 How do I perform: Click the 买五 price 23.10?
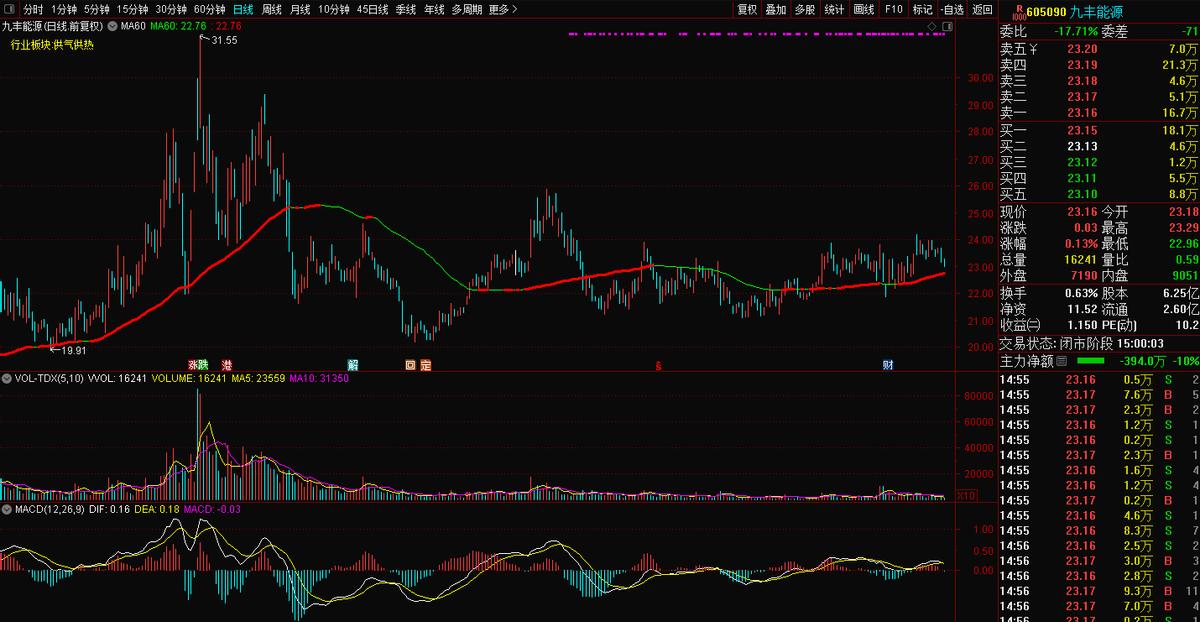1082,194
